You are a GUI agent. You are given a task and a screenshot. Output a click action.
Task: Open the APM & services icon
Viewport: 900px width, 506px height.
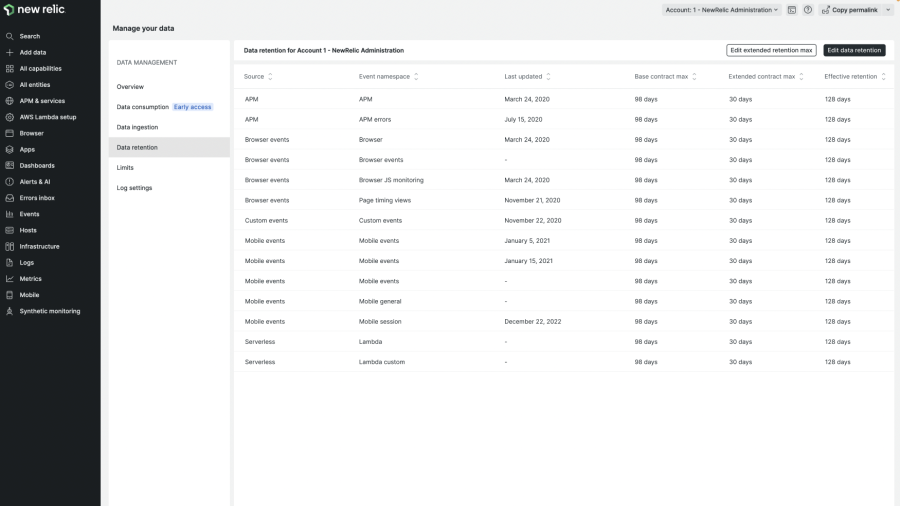coord(10,101)
